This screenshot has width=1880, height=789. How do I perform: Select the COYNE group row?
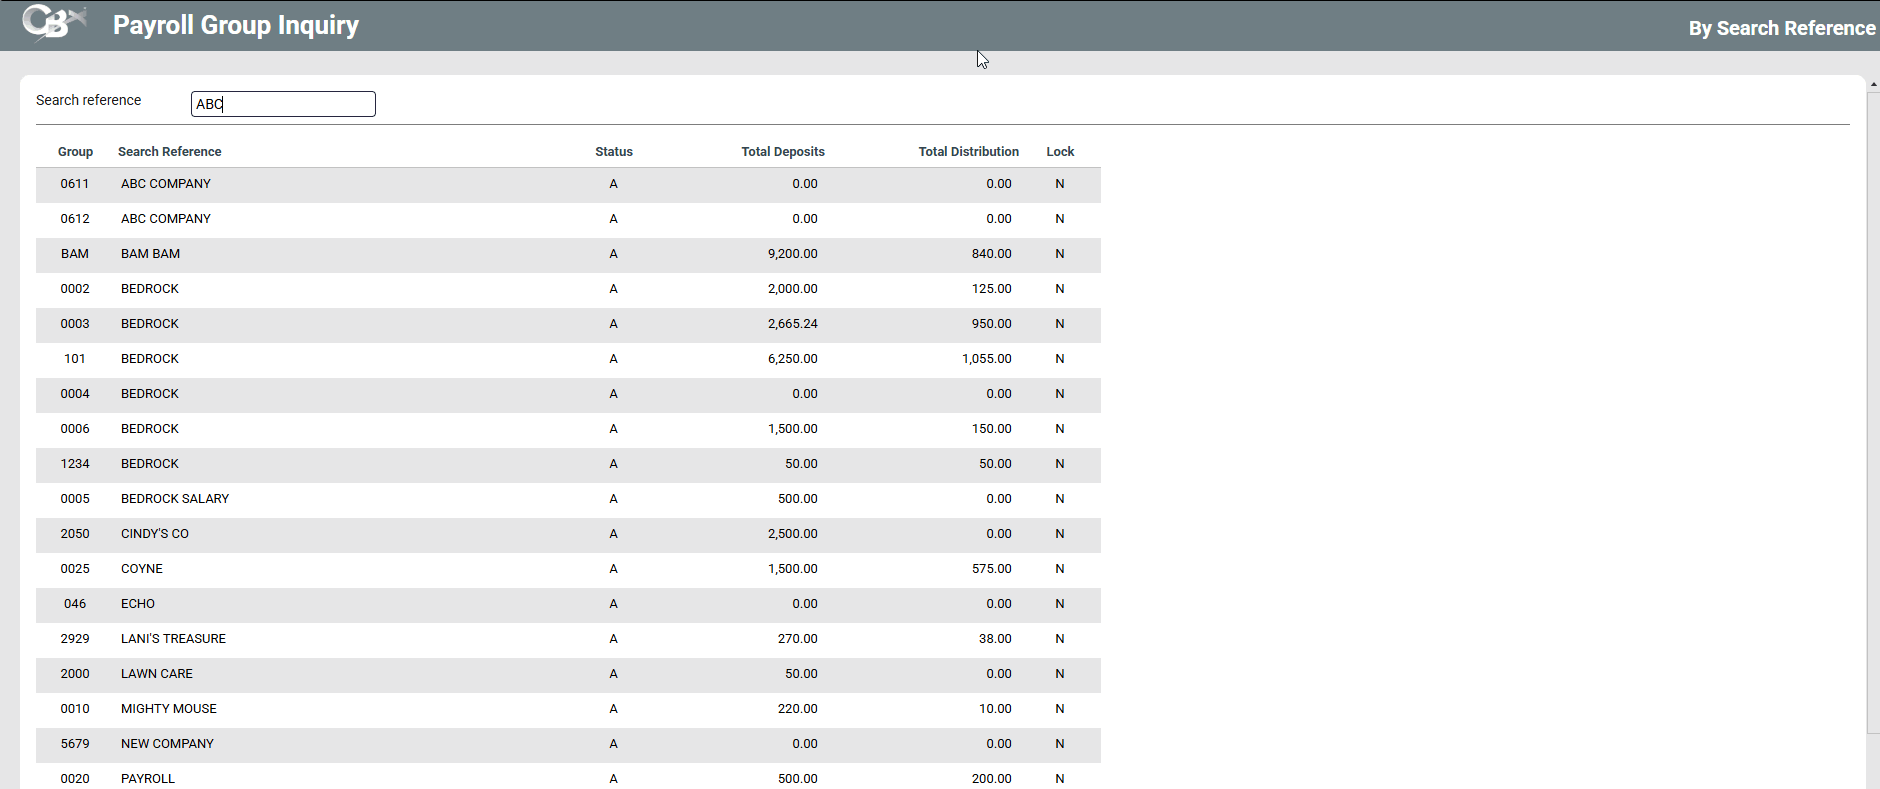click(142, 569)
